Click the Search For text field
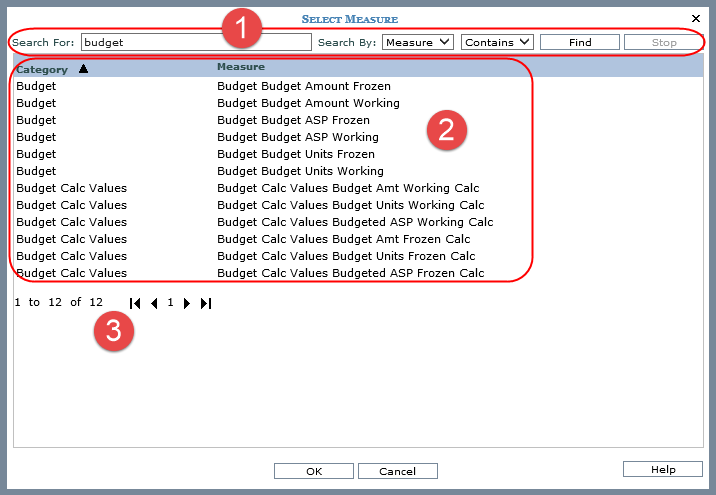The width and height of the screenshot is (716, 495). click(196, 42)
